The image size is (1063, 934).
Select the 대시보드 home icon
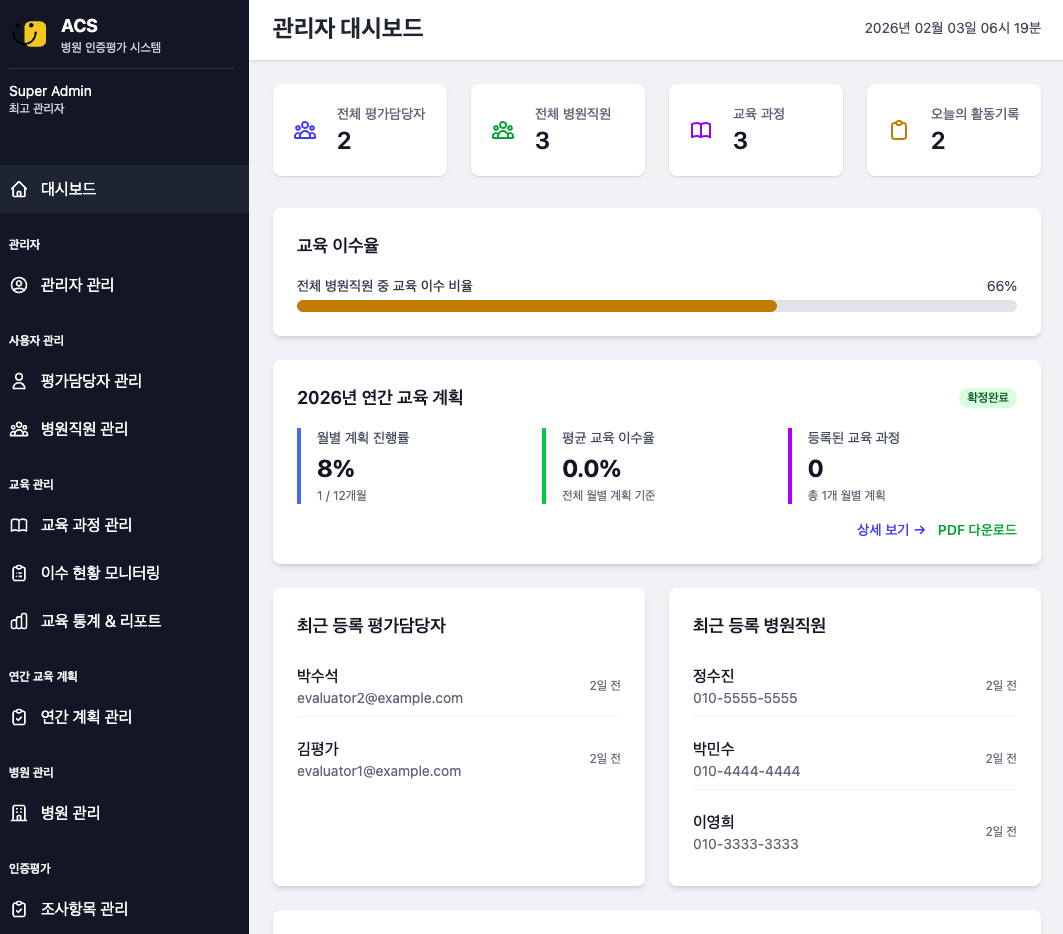coord(18,189)
